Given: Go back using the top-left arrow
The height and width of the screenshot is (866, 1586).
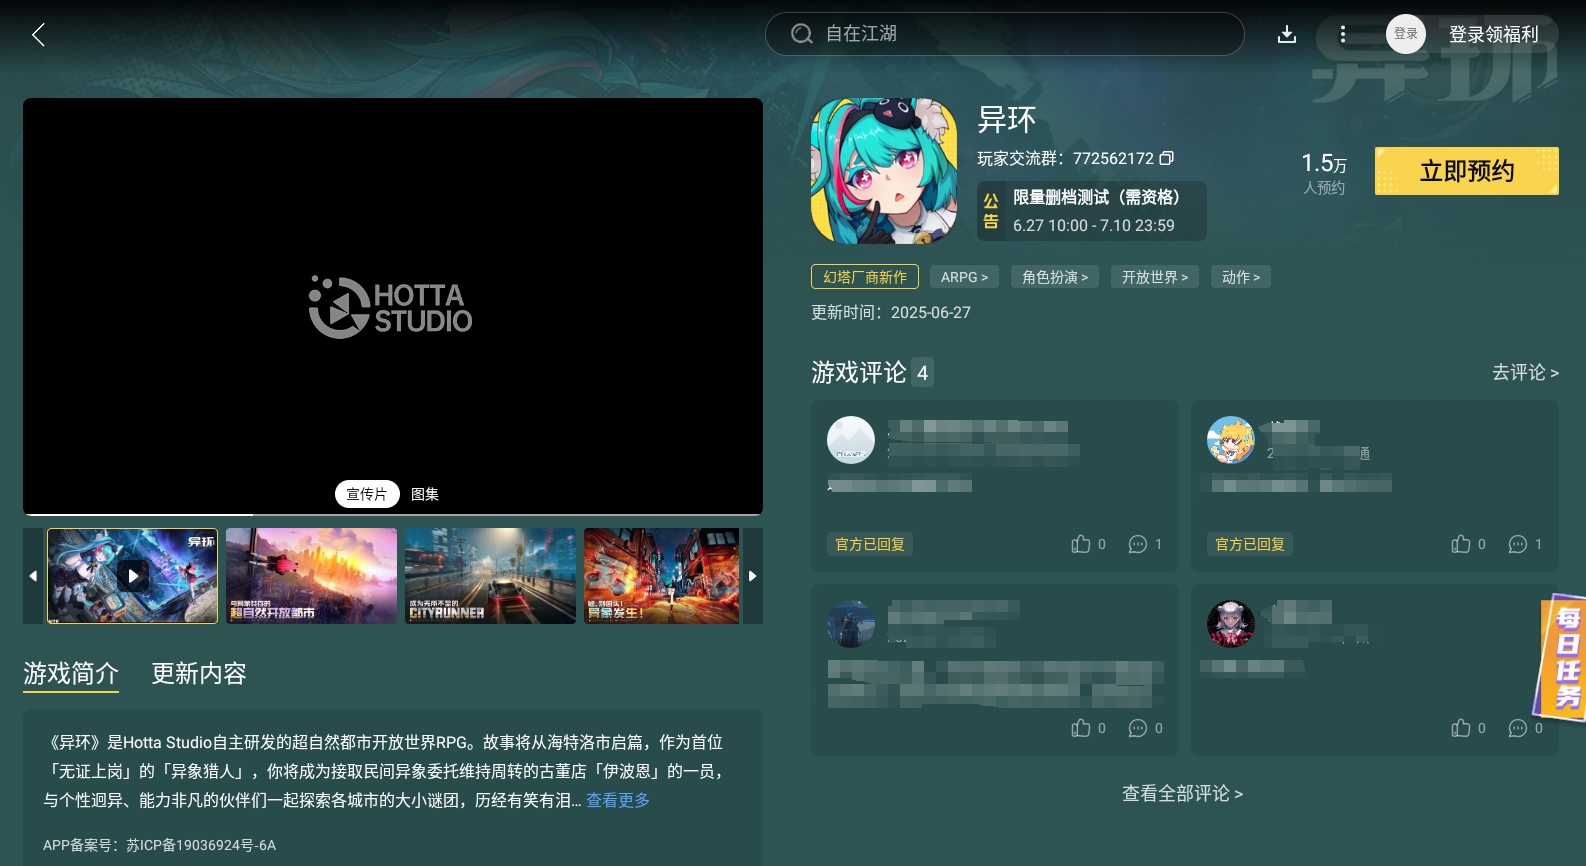Looking at the screenshot, I should pos(38,35).
